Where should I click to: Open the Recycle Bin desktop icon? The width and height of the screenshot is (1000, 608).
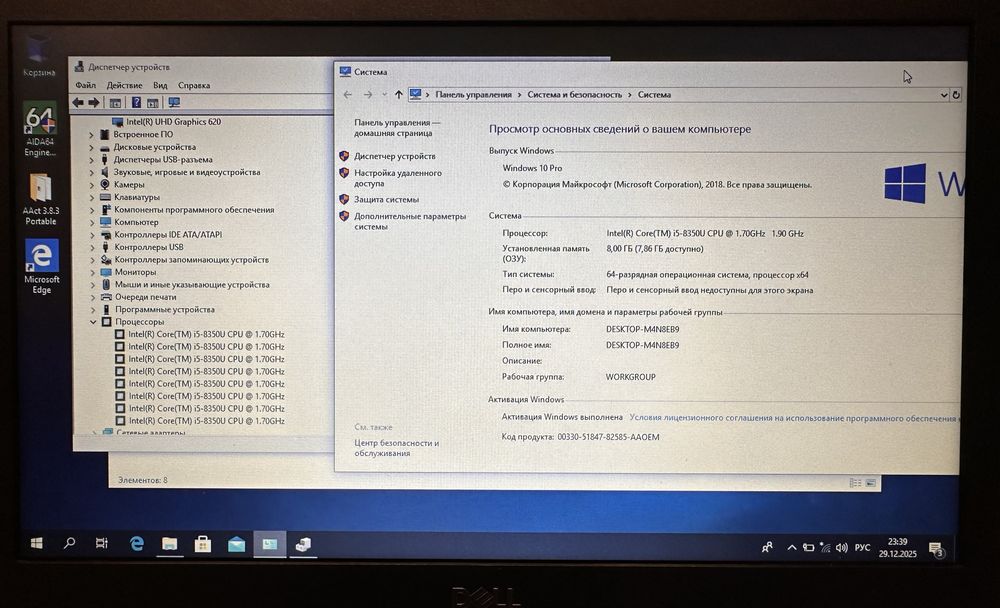(x=39, y=56)
